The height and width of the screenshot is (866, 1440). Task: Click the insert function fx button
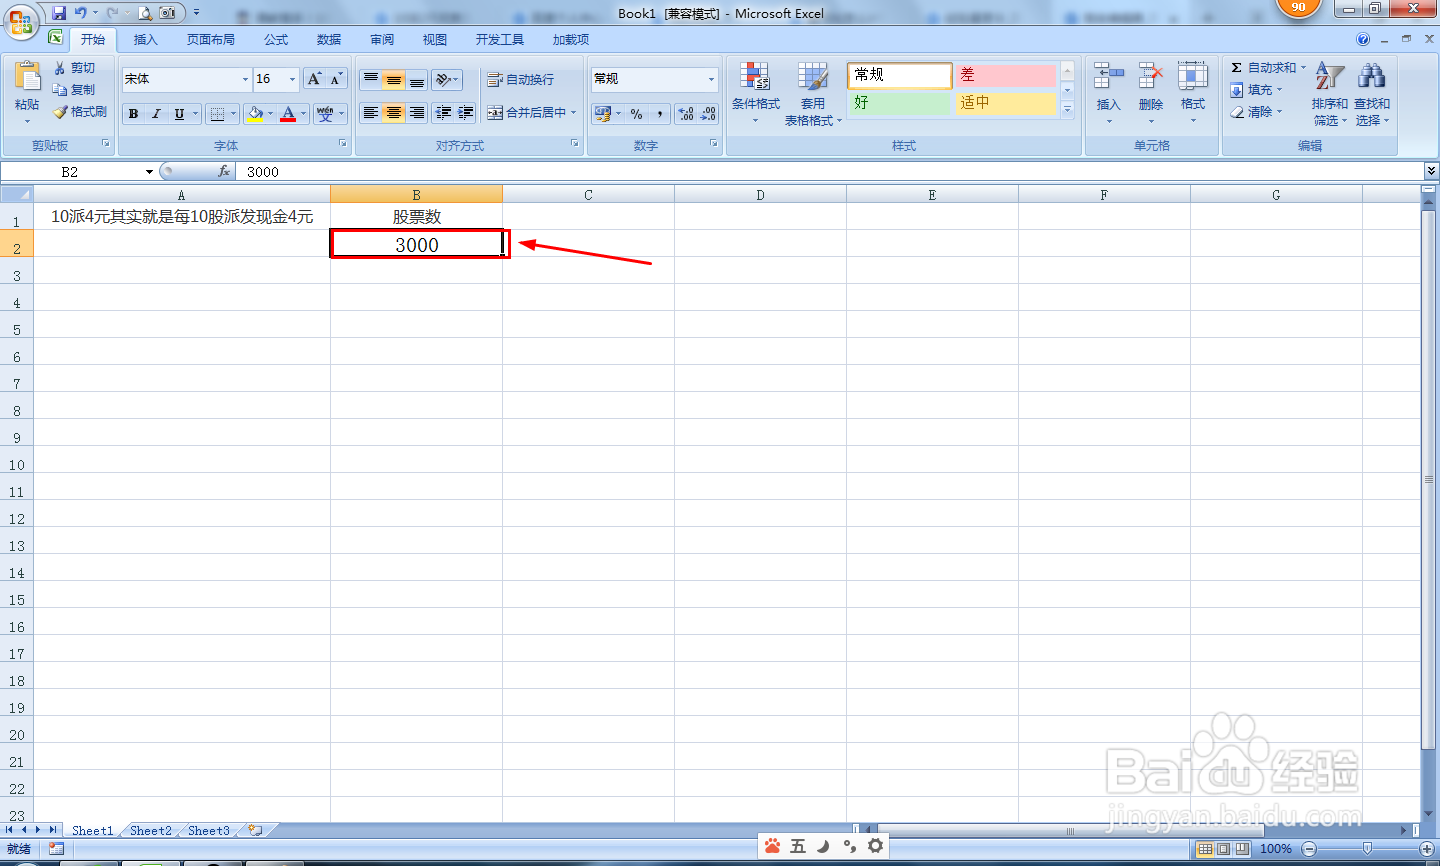coord(224,172)
